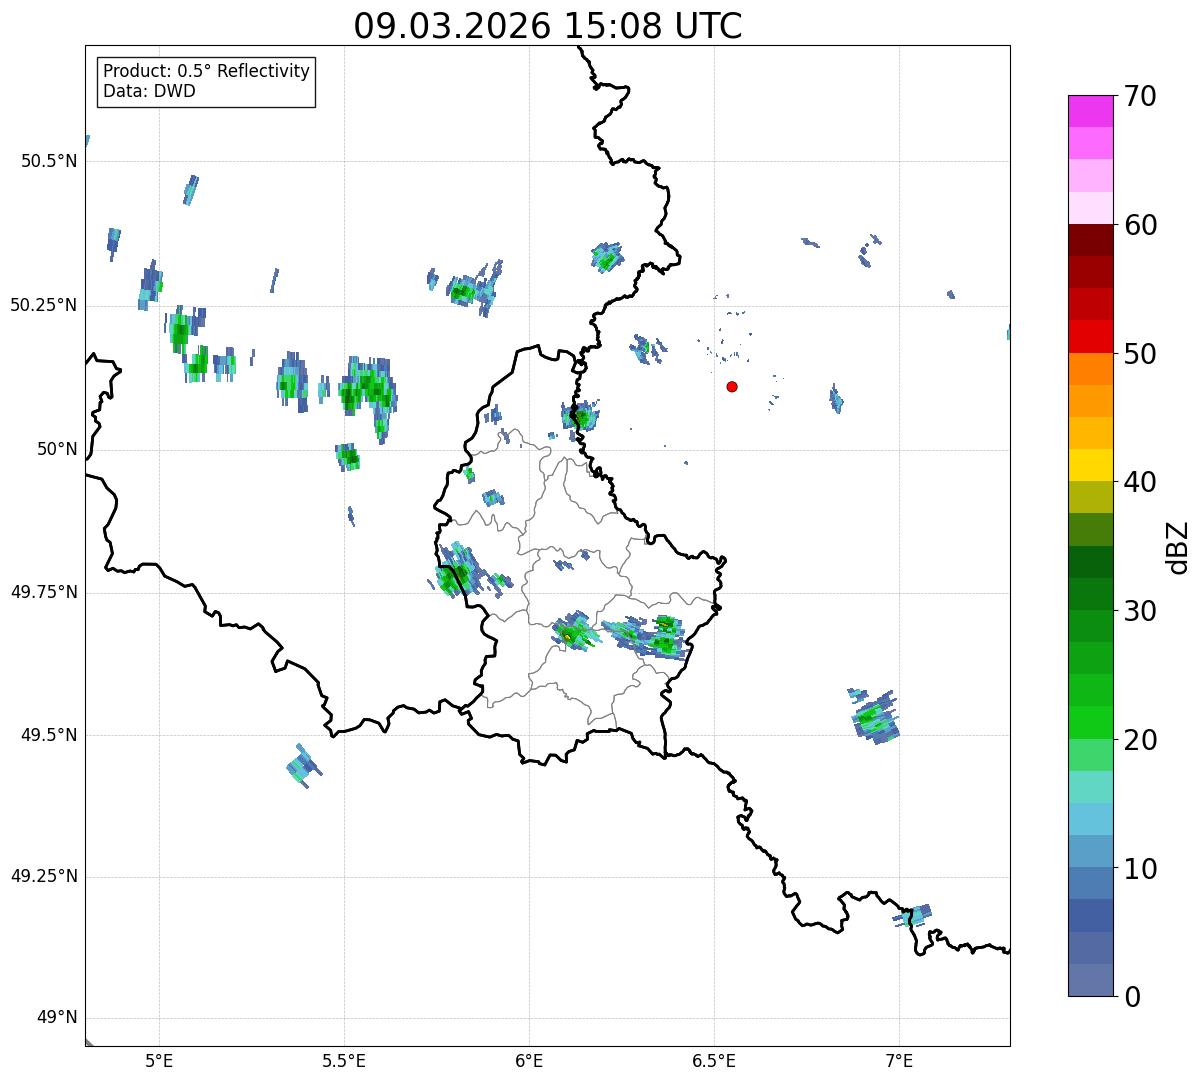The width and height of the screenshot is (1202, 1081).
Task: Click the radar echo near 49.5°N, 7°E
Action: coord(876,716)
